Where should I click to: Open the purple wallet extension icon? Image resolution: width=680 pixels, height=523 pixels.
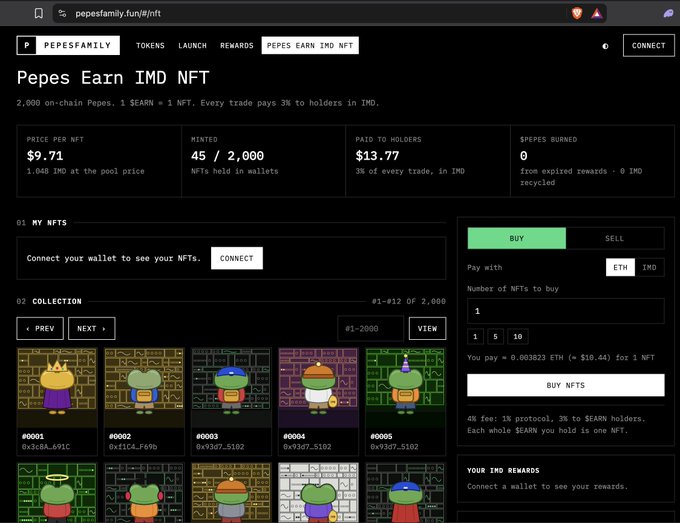pyautogui.click(x=669, y=13)
